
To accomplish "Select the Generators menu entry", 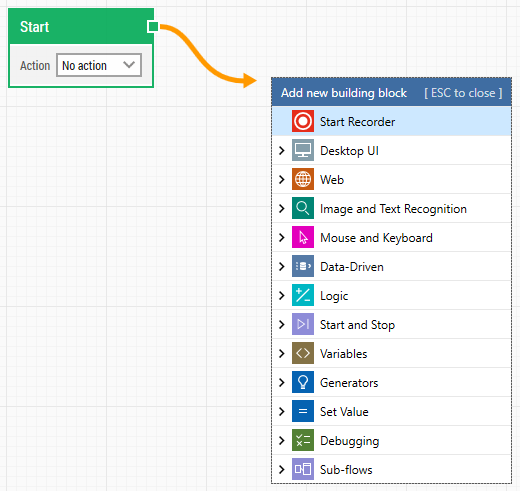I will click(392, 382).
